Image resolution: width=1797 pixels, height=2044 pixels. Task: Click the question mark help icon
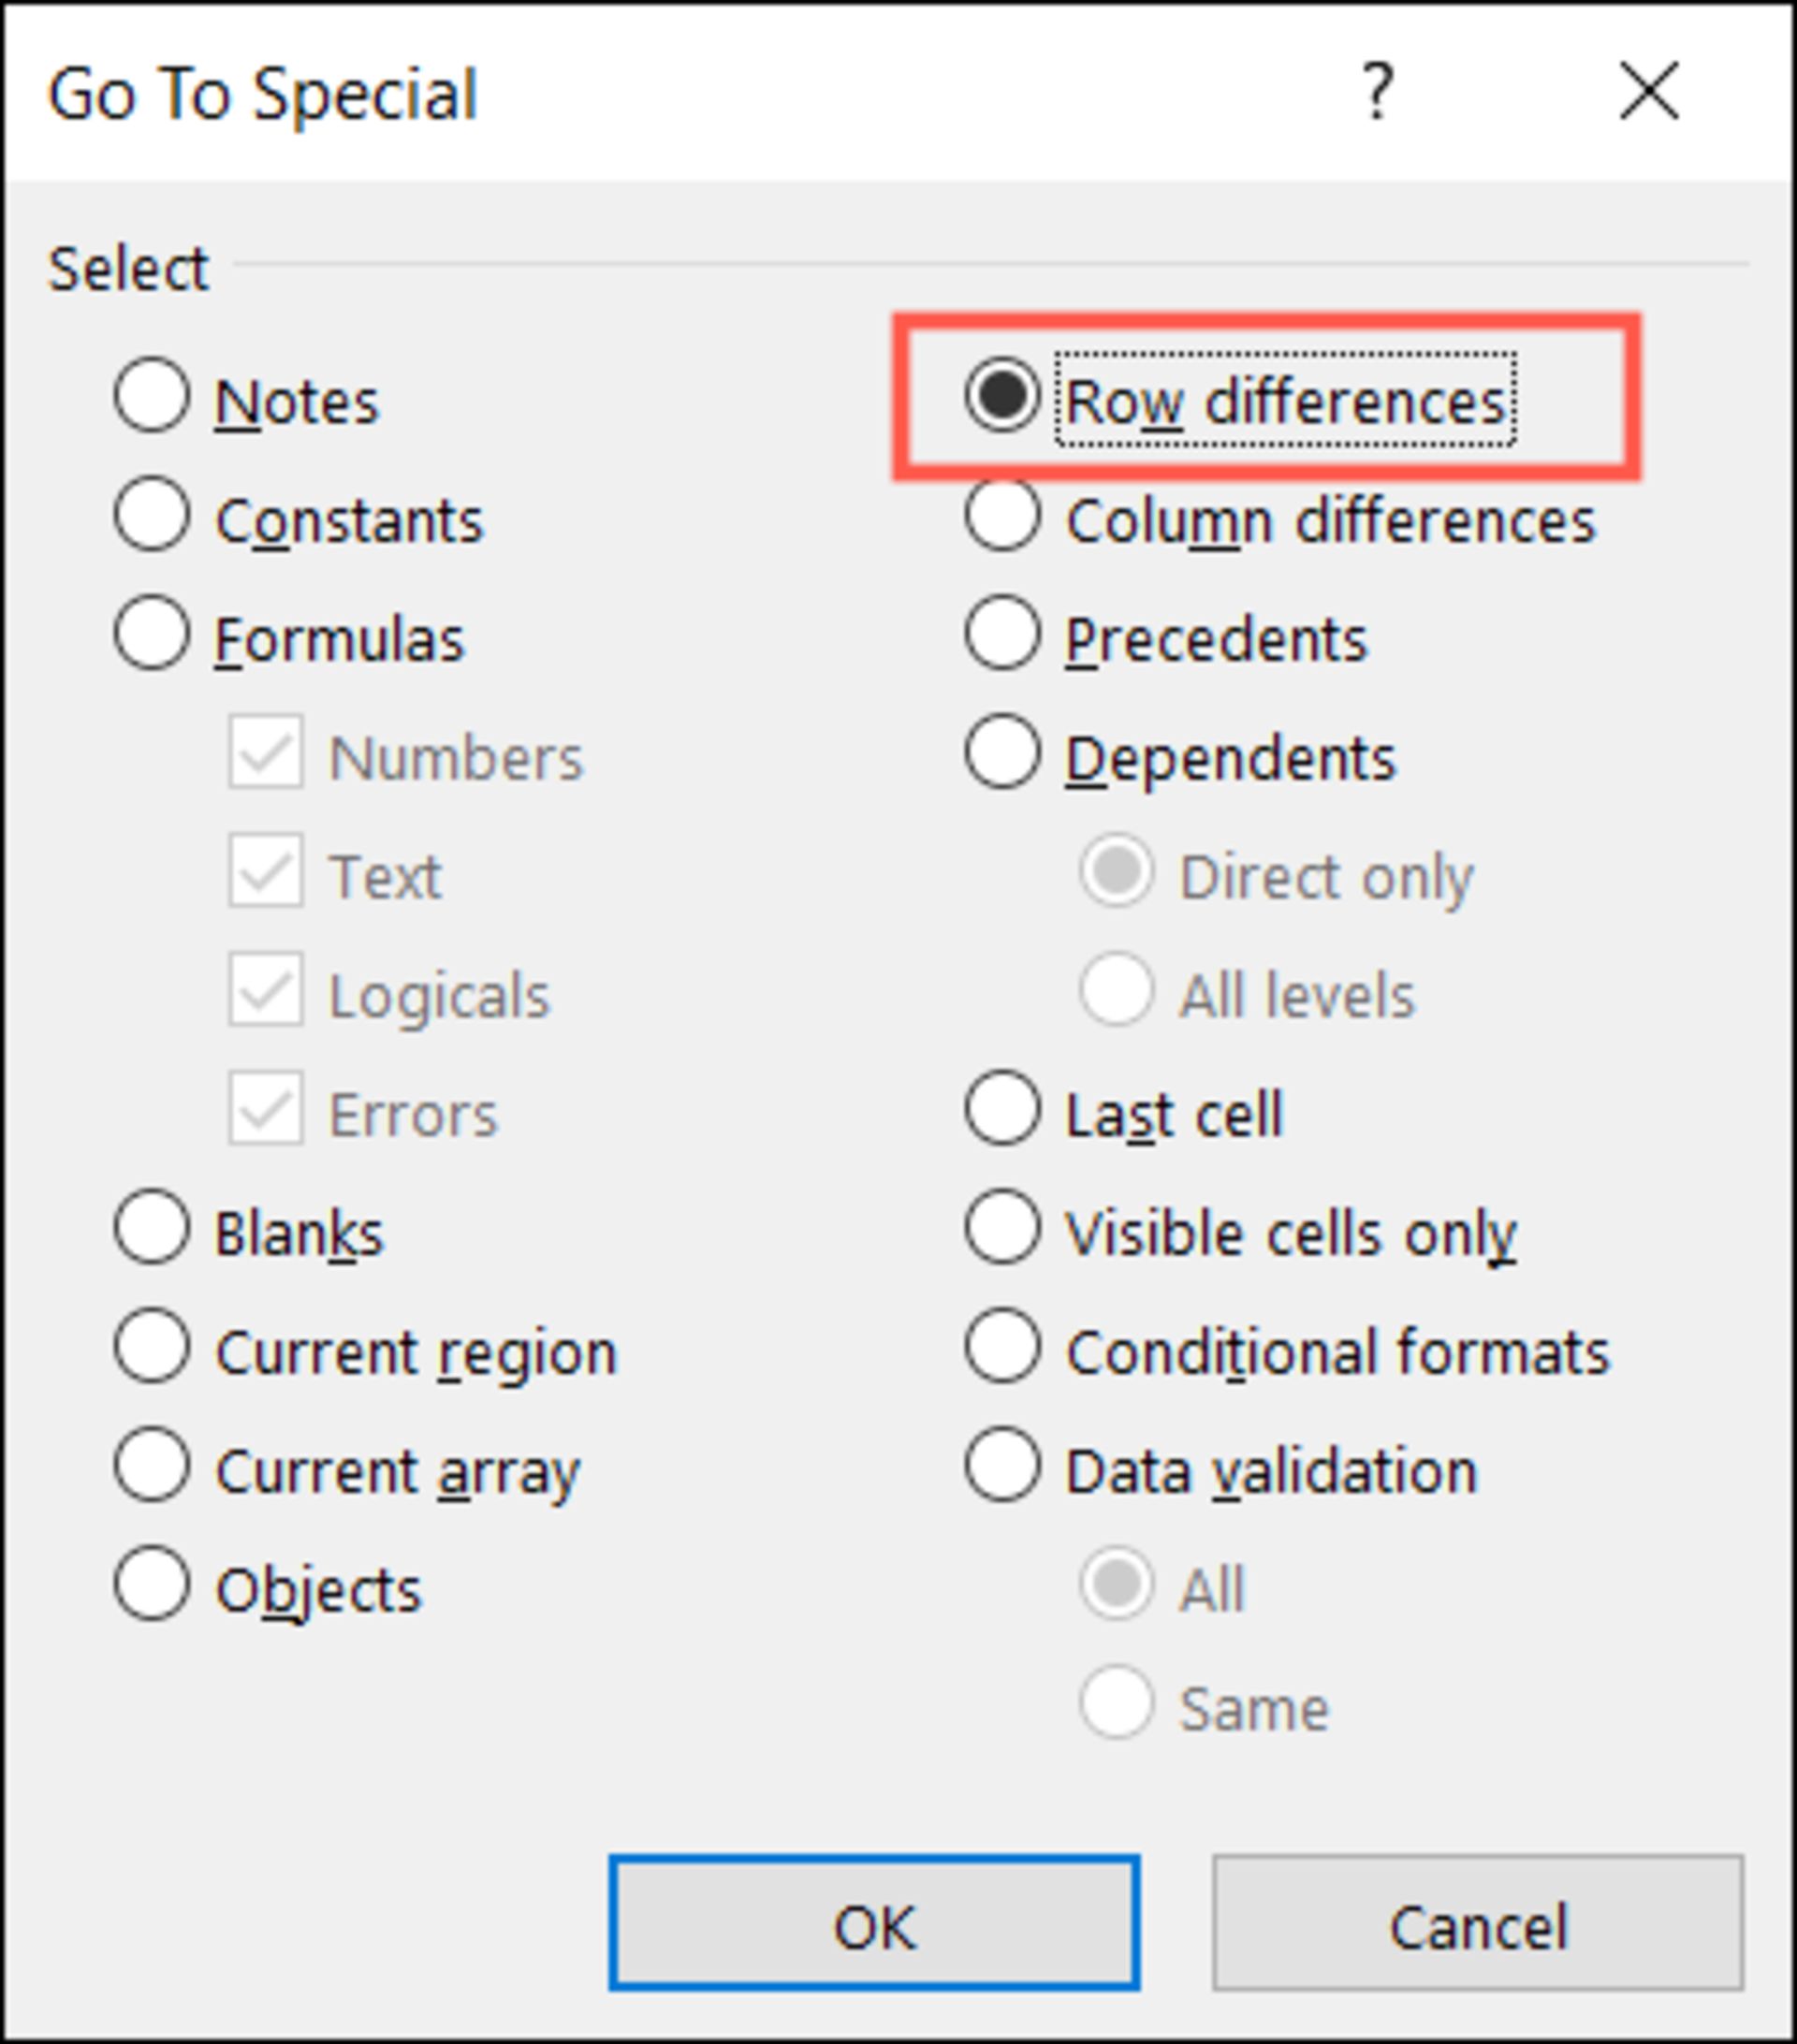click(1377, 91)
